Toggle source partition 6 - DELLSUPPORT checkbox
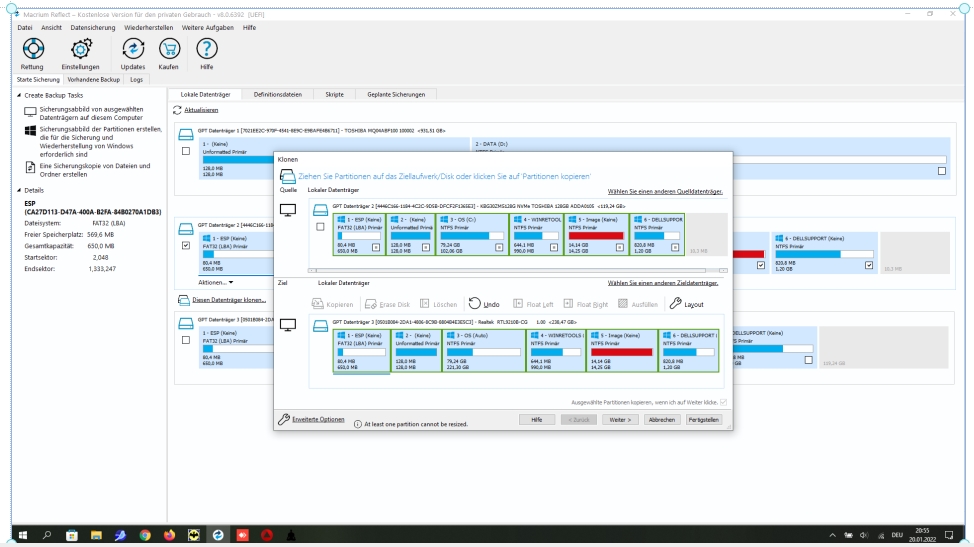Screen dimensions: 974x547 tap(675, 247)
